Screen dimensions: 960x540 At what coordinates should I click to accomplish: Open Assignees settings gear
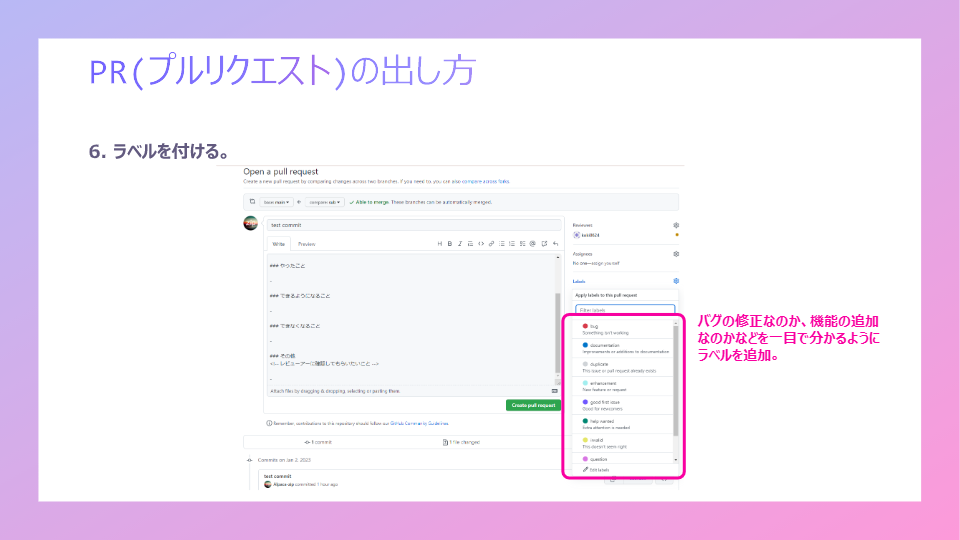676,253
